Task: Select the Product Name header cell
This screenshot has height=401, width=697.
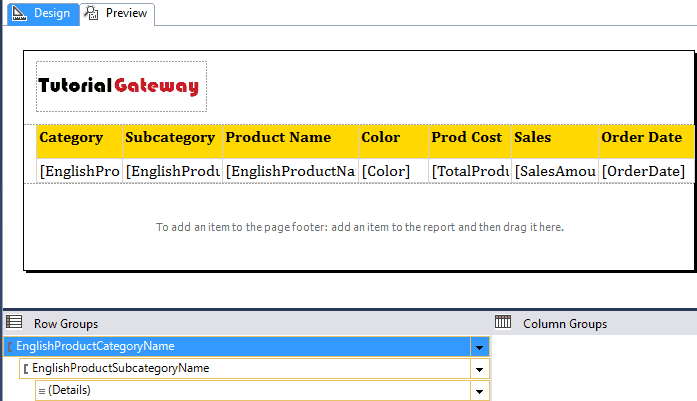Action: (x=290, y=141)
